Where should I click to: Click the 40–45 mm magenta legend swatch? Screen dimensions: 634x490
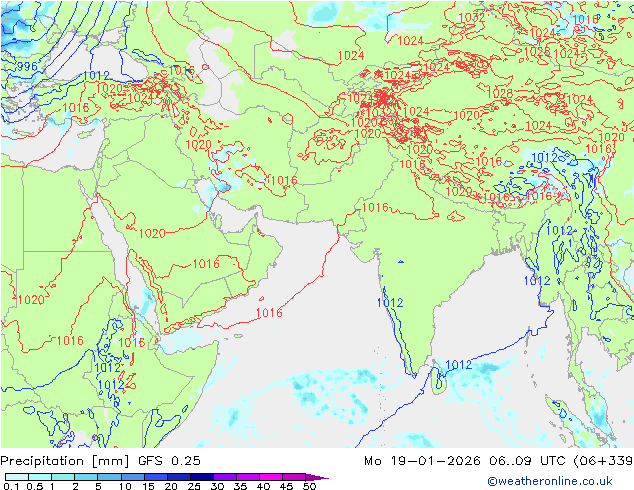tap(271, 477)
